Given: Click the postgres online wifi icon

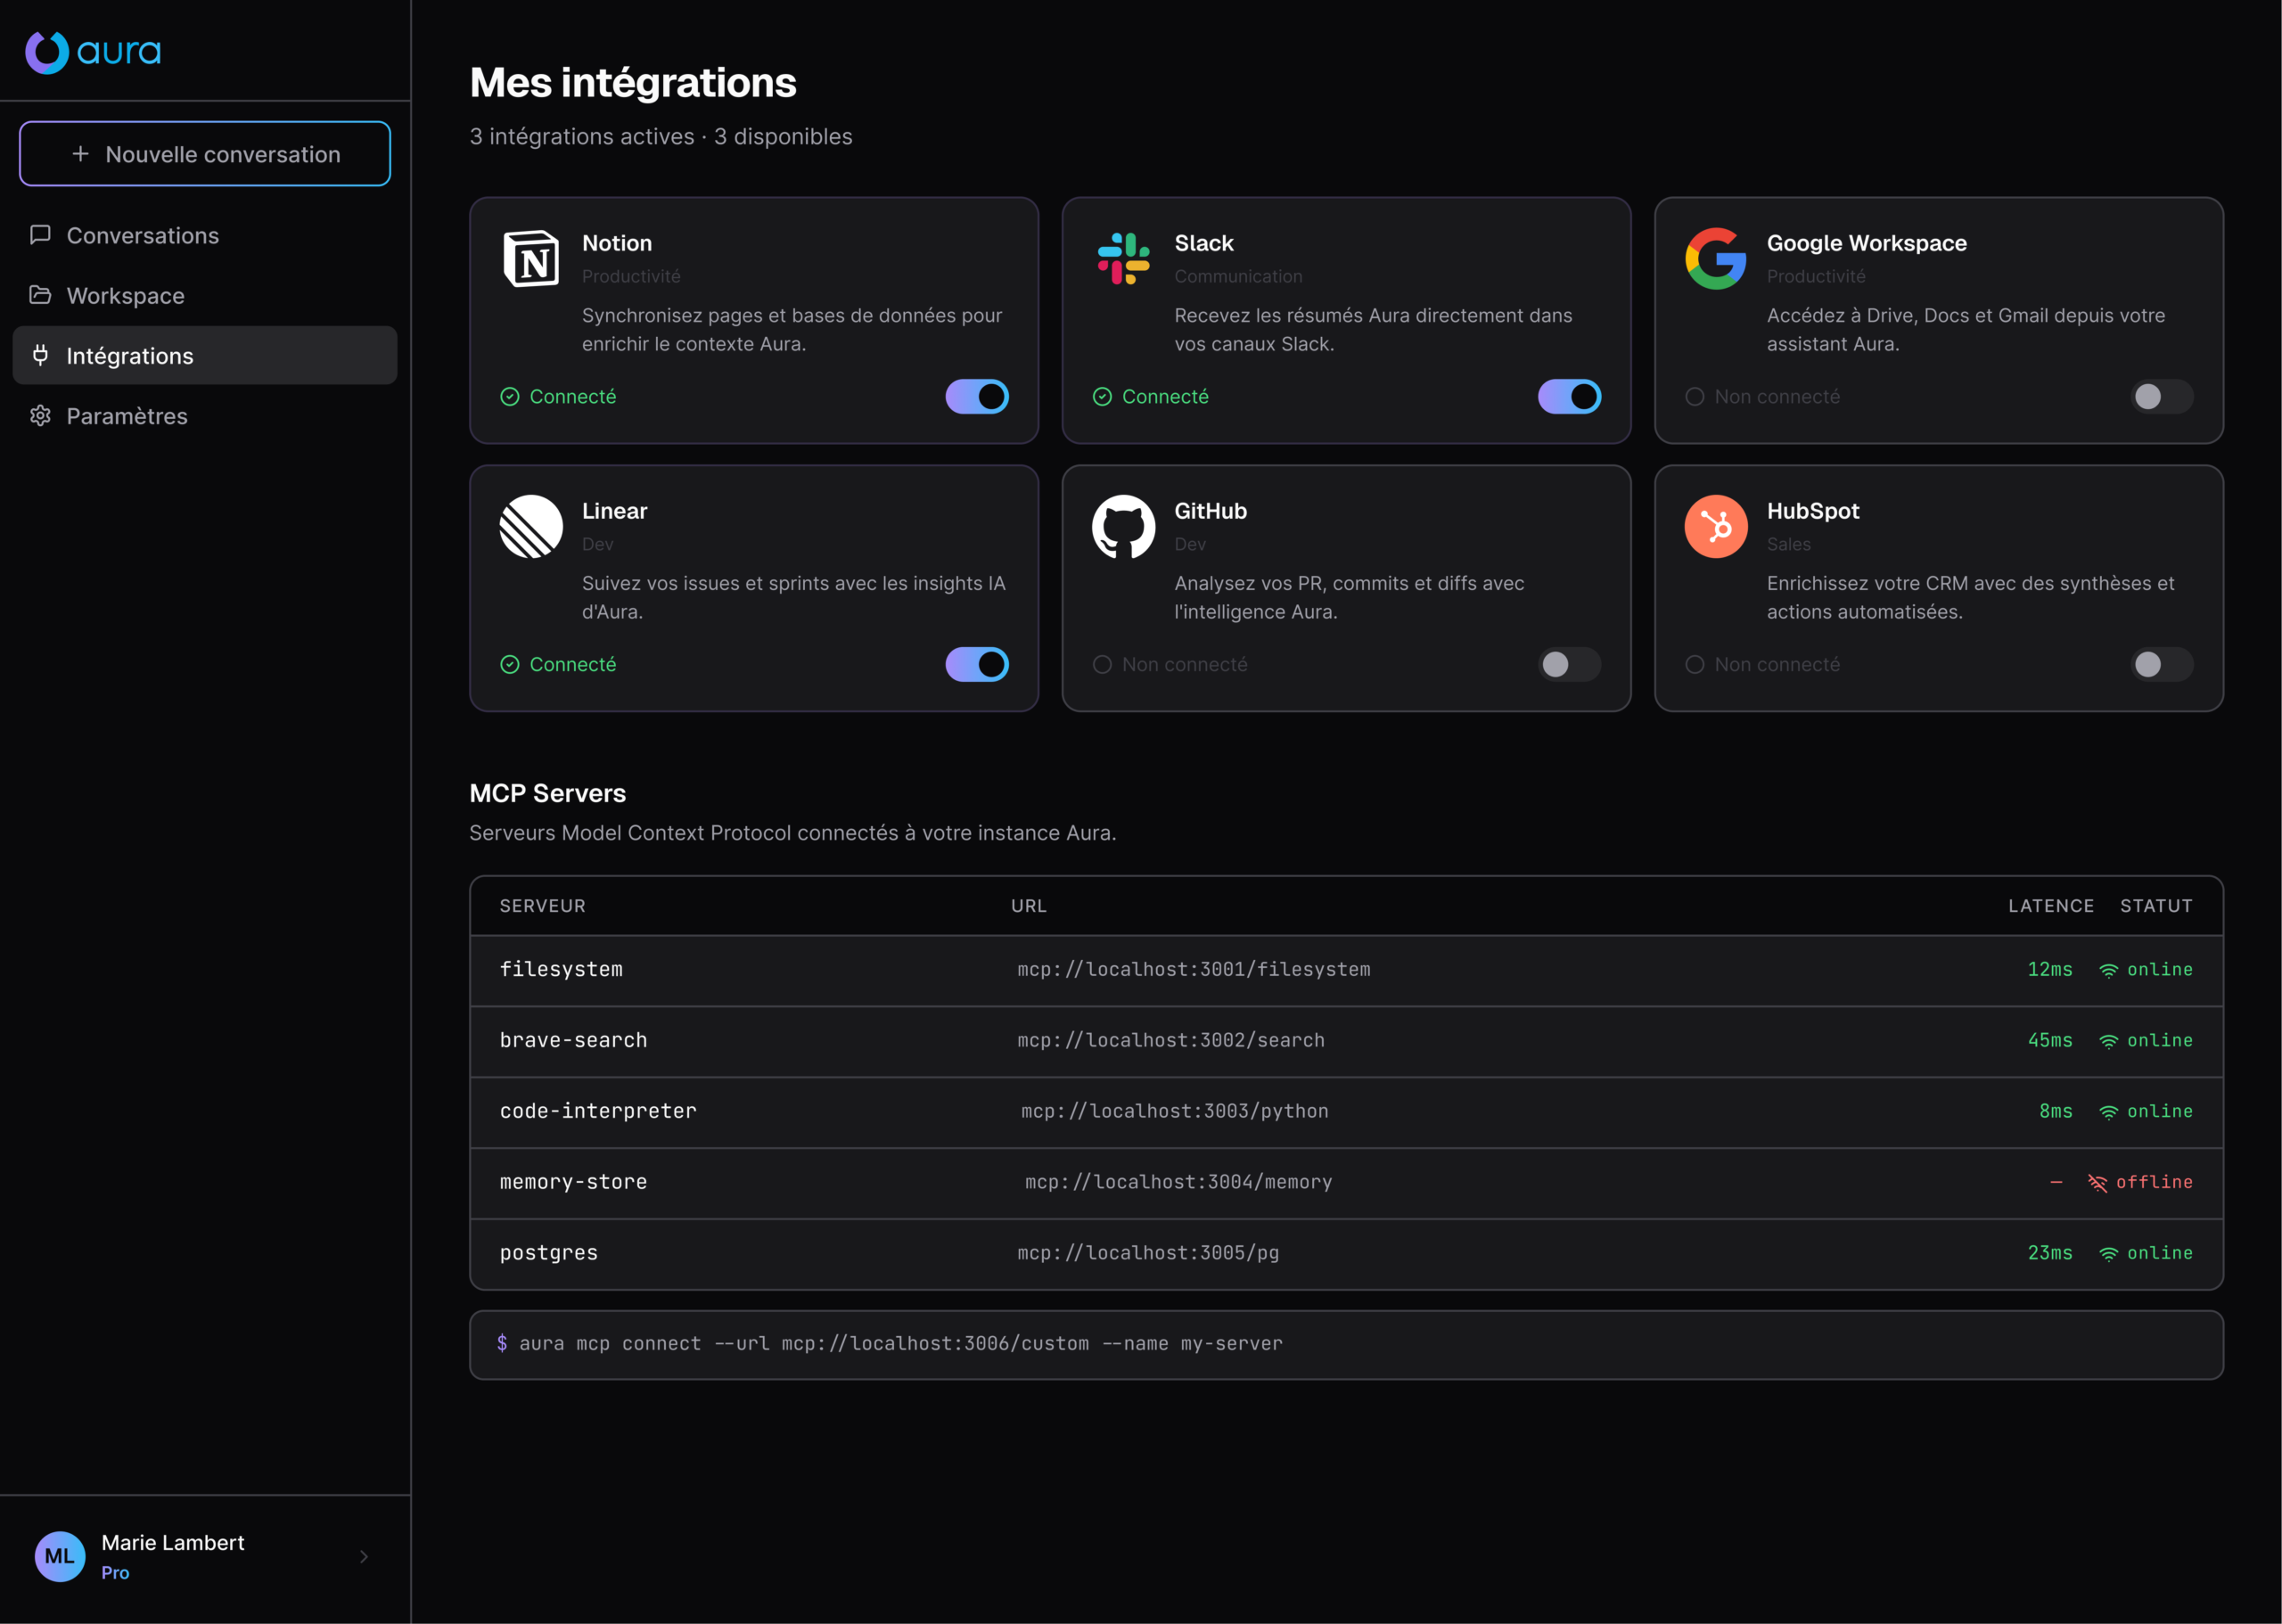Looking at the screenshot, I should click(x=2109, y=1254).
